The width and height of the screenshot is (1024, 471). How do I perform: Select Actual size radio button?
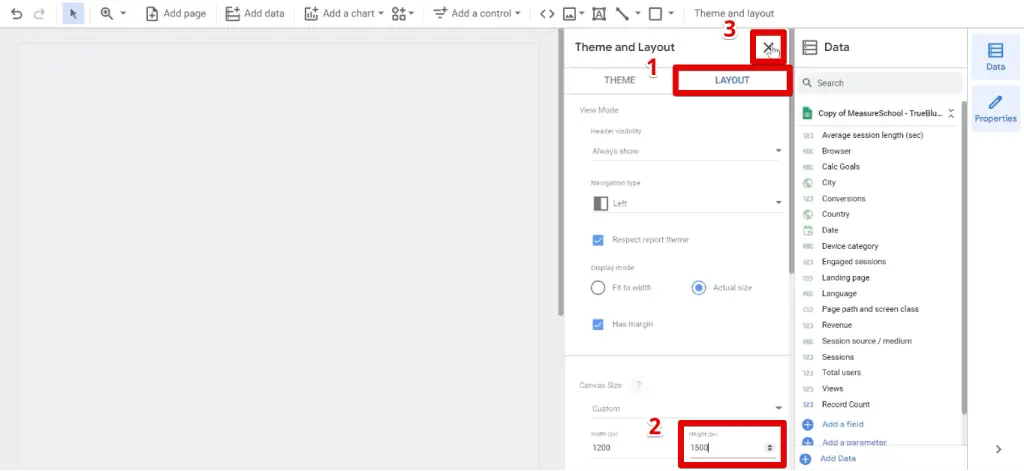click(x=699, y=287)
